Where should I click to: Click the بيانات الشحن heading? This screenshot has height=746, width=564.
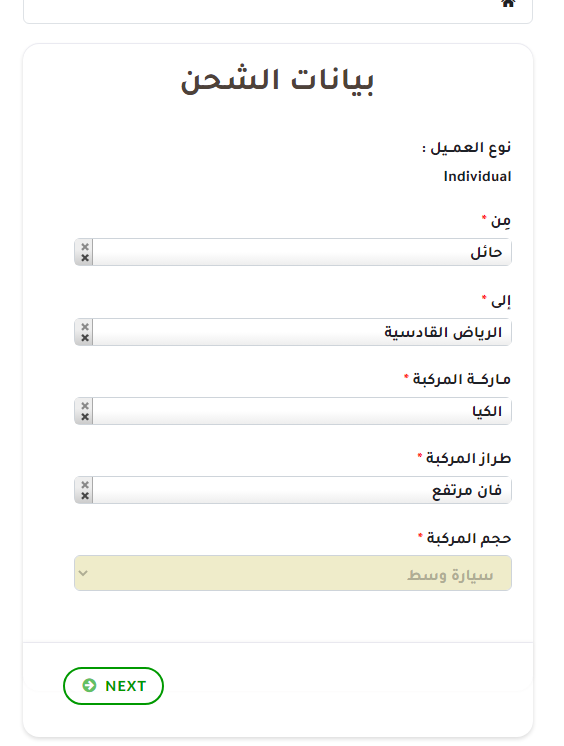[277, 81]
